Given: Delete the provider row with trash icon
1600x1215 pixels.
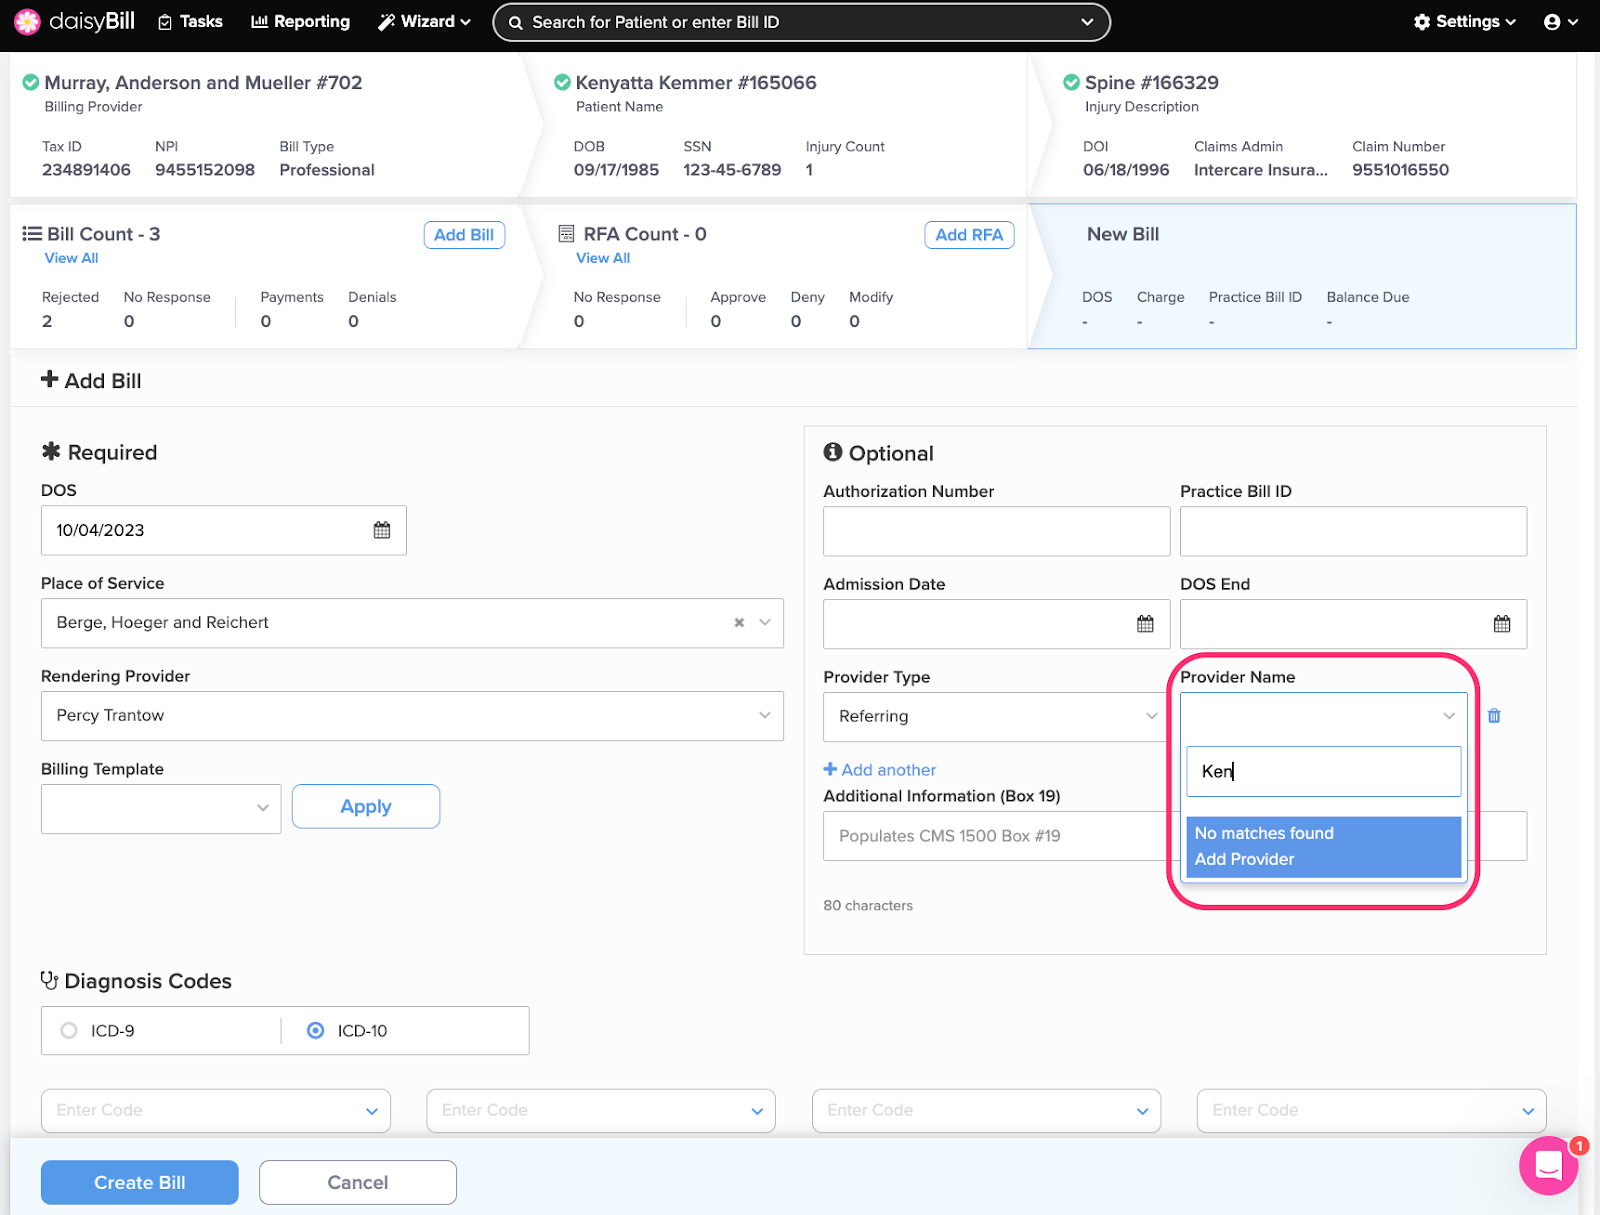Looking at the screenshot, I should (x=1494, y=716).
